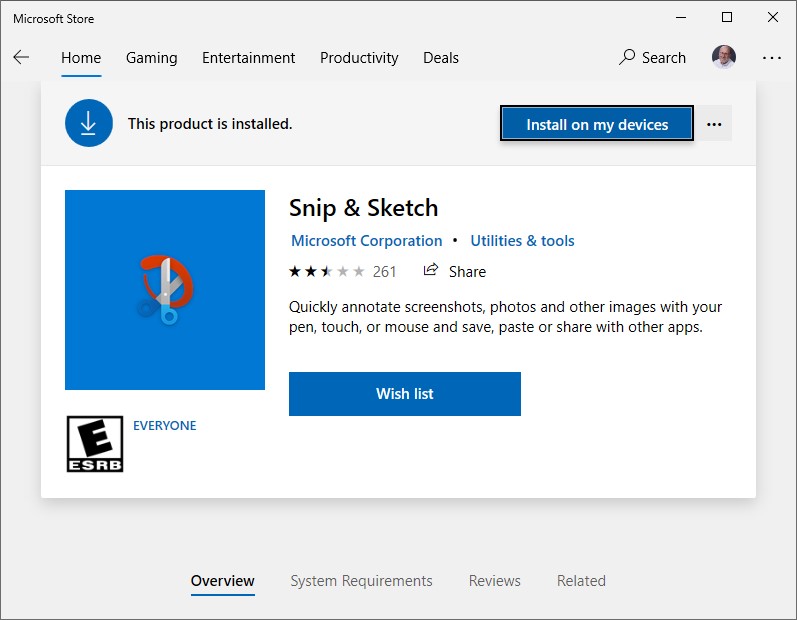Click the star rating of 261 reviews
Image resolution: width=797 pixels, height=620 pixels.
[327, 271]
